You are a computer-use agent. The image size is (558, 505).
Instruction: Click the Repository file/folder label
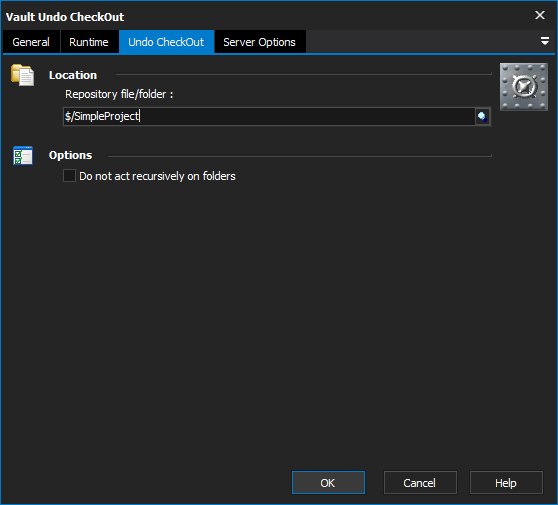point(119,94)
